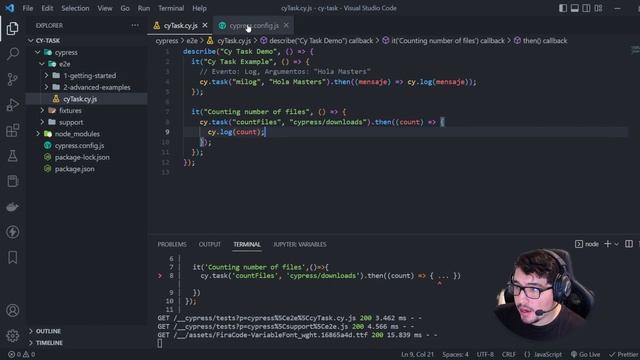Add a new terminal with plus icon
The height and width of the screenshot is (360, 640).
(x=607, y=244)
